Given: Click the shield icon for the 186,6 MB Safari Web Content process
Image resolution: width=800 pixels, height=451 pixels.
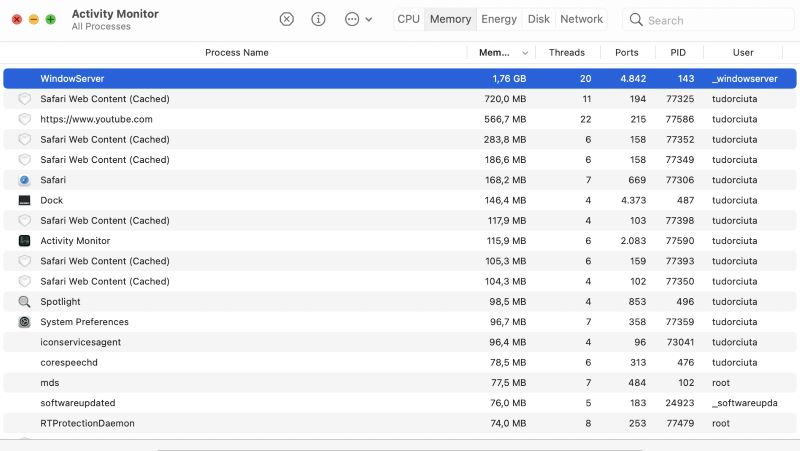Looking at the screenshot, I should tap(24, 160).
